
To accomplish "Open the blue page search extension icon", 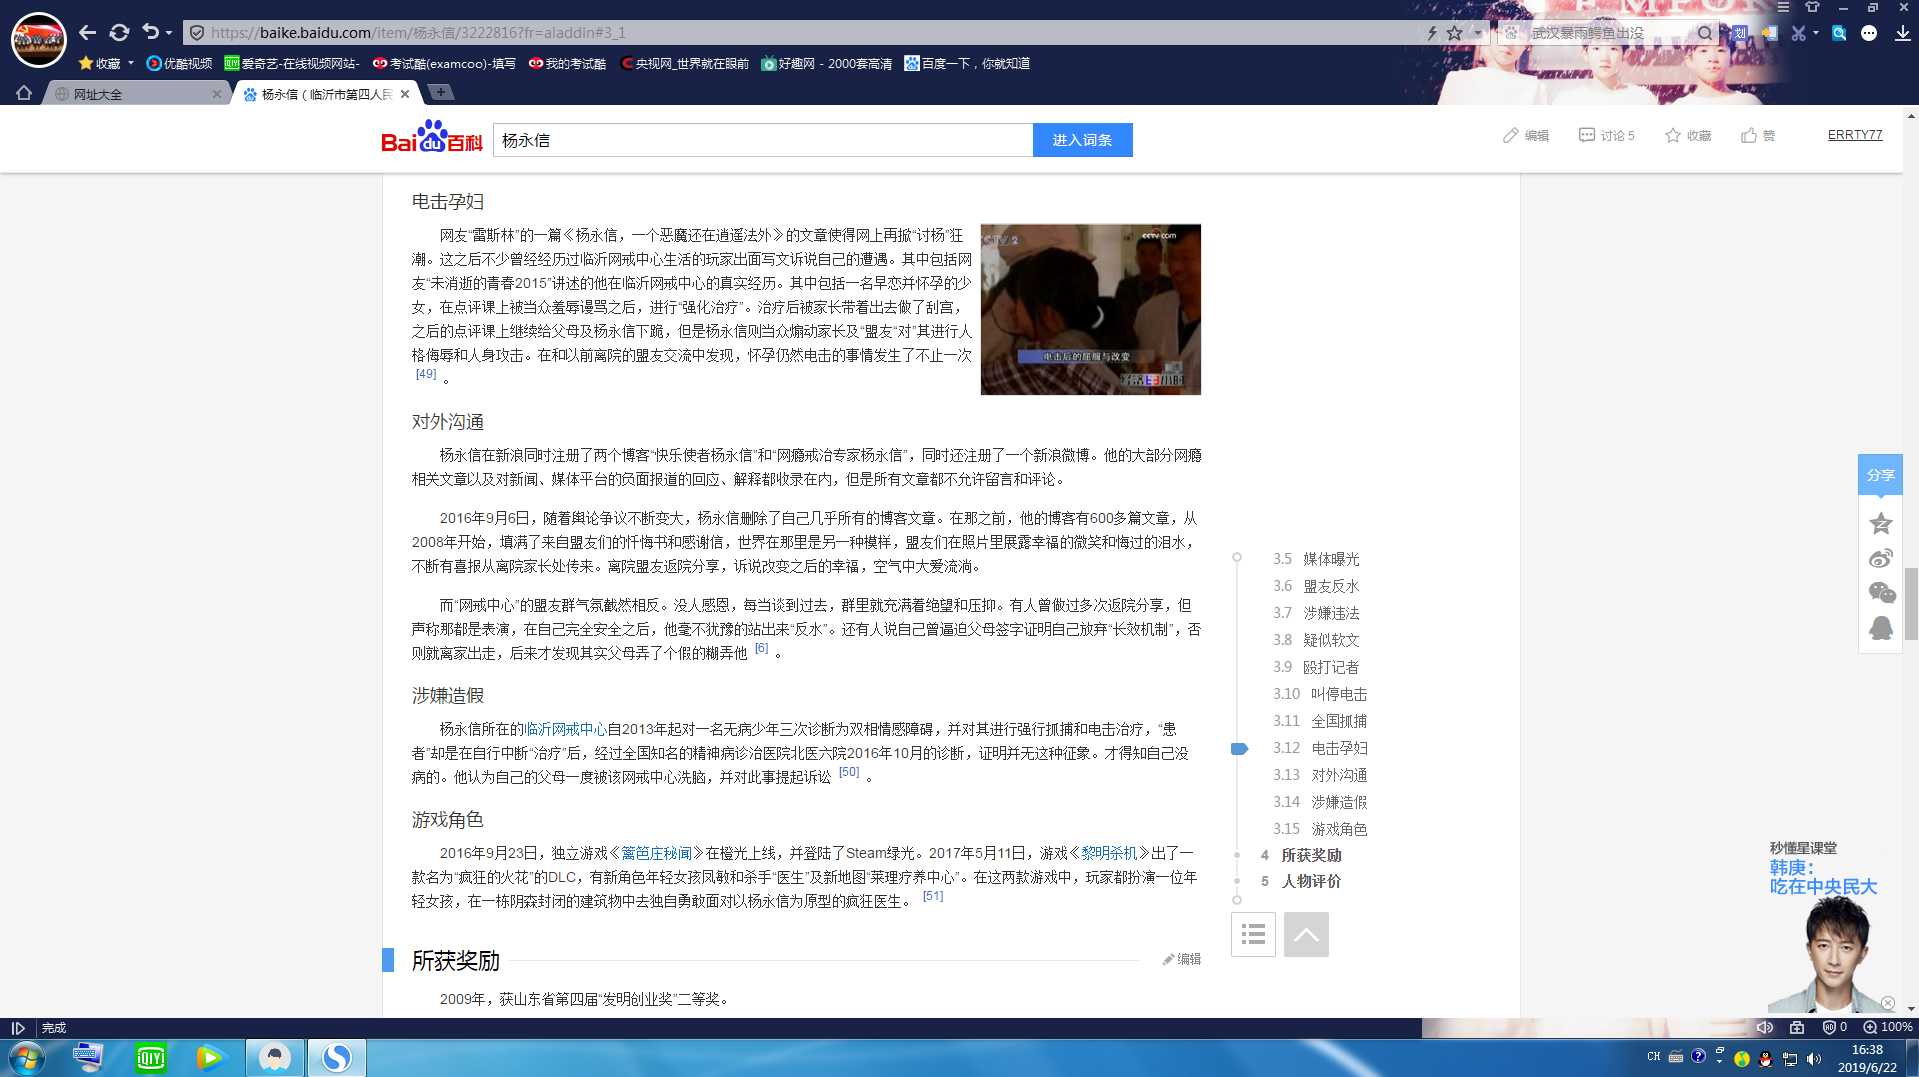I will tap(1839, 33).
